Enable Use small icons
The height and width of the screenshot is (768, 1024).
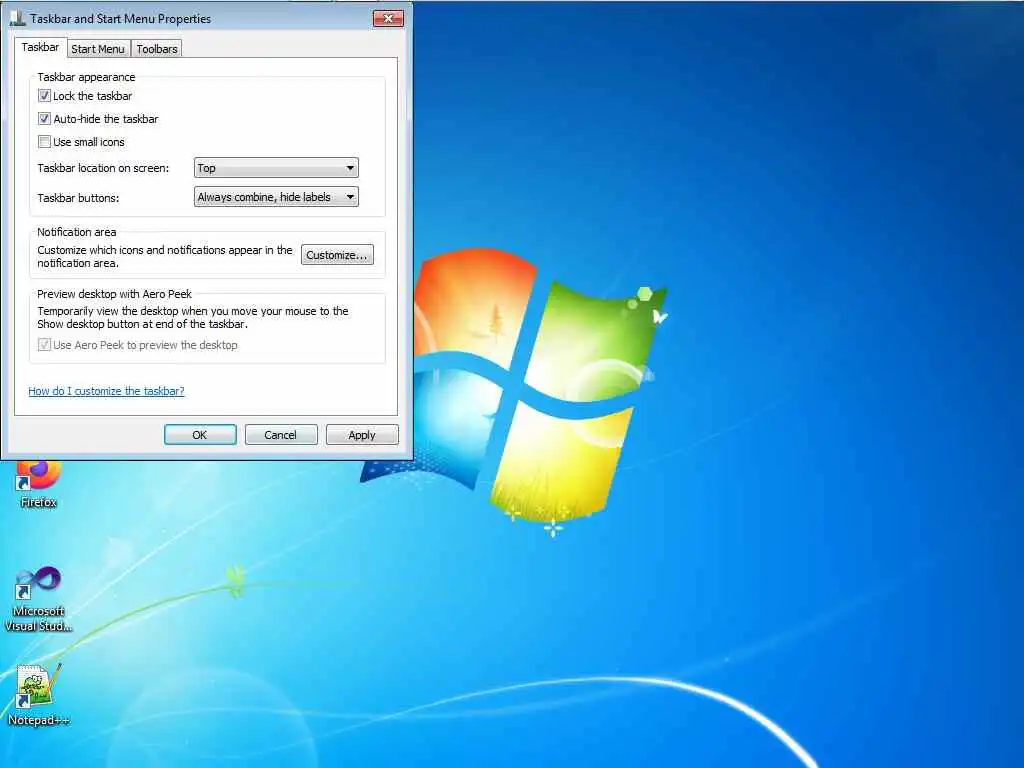coord(44,142)
